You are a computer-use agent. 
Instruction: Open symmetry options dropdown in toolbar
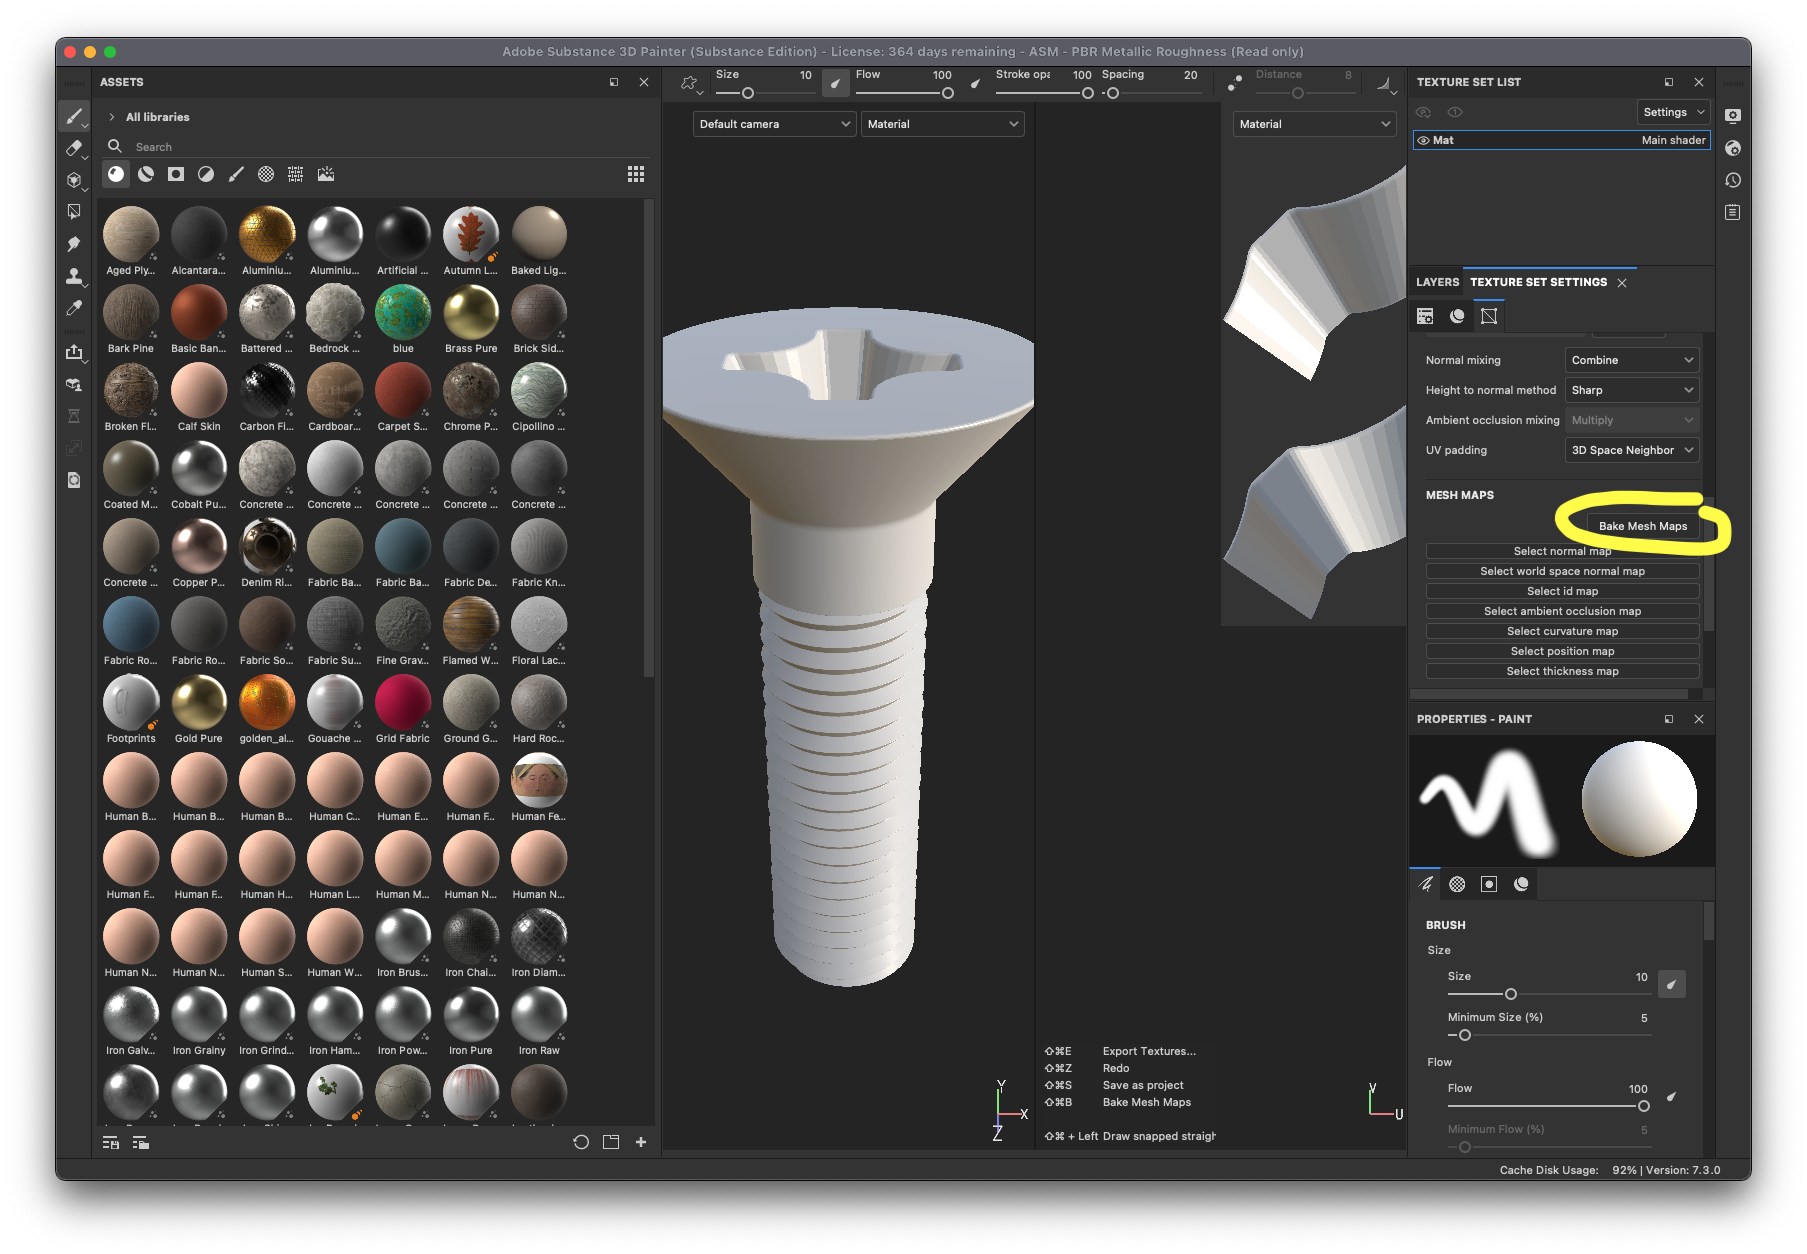1387,85
